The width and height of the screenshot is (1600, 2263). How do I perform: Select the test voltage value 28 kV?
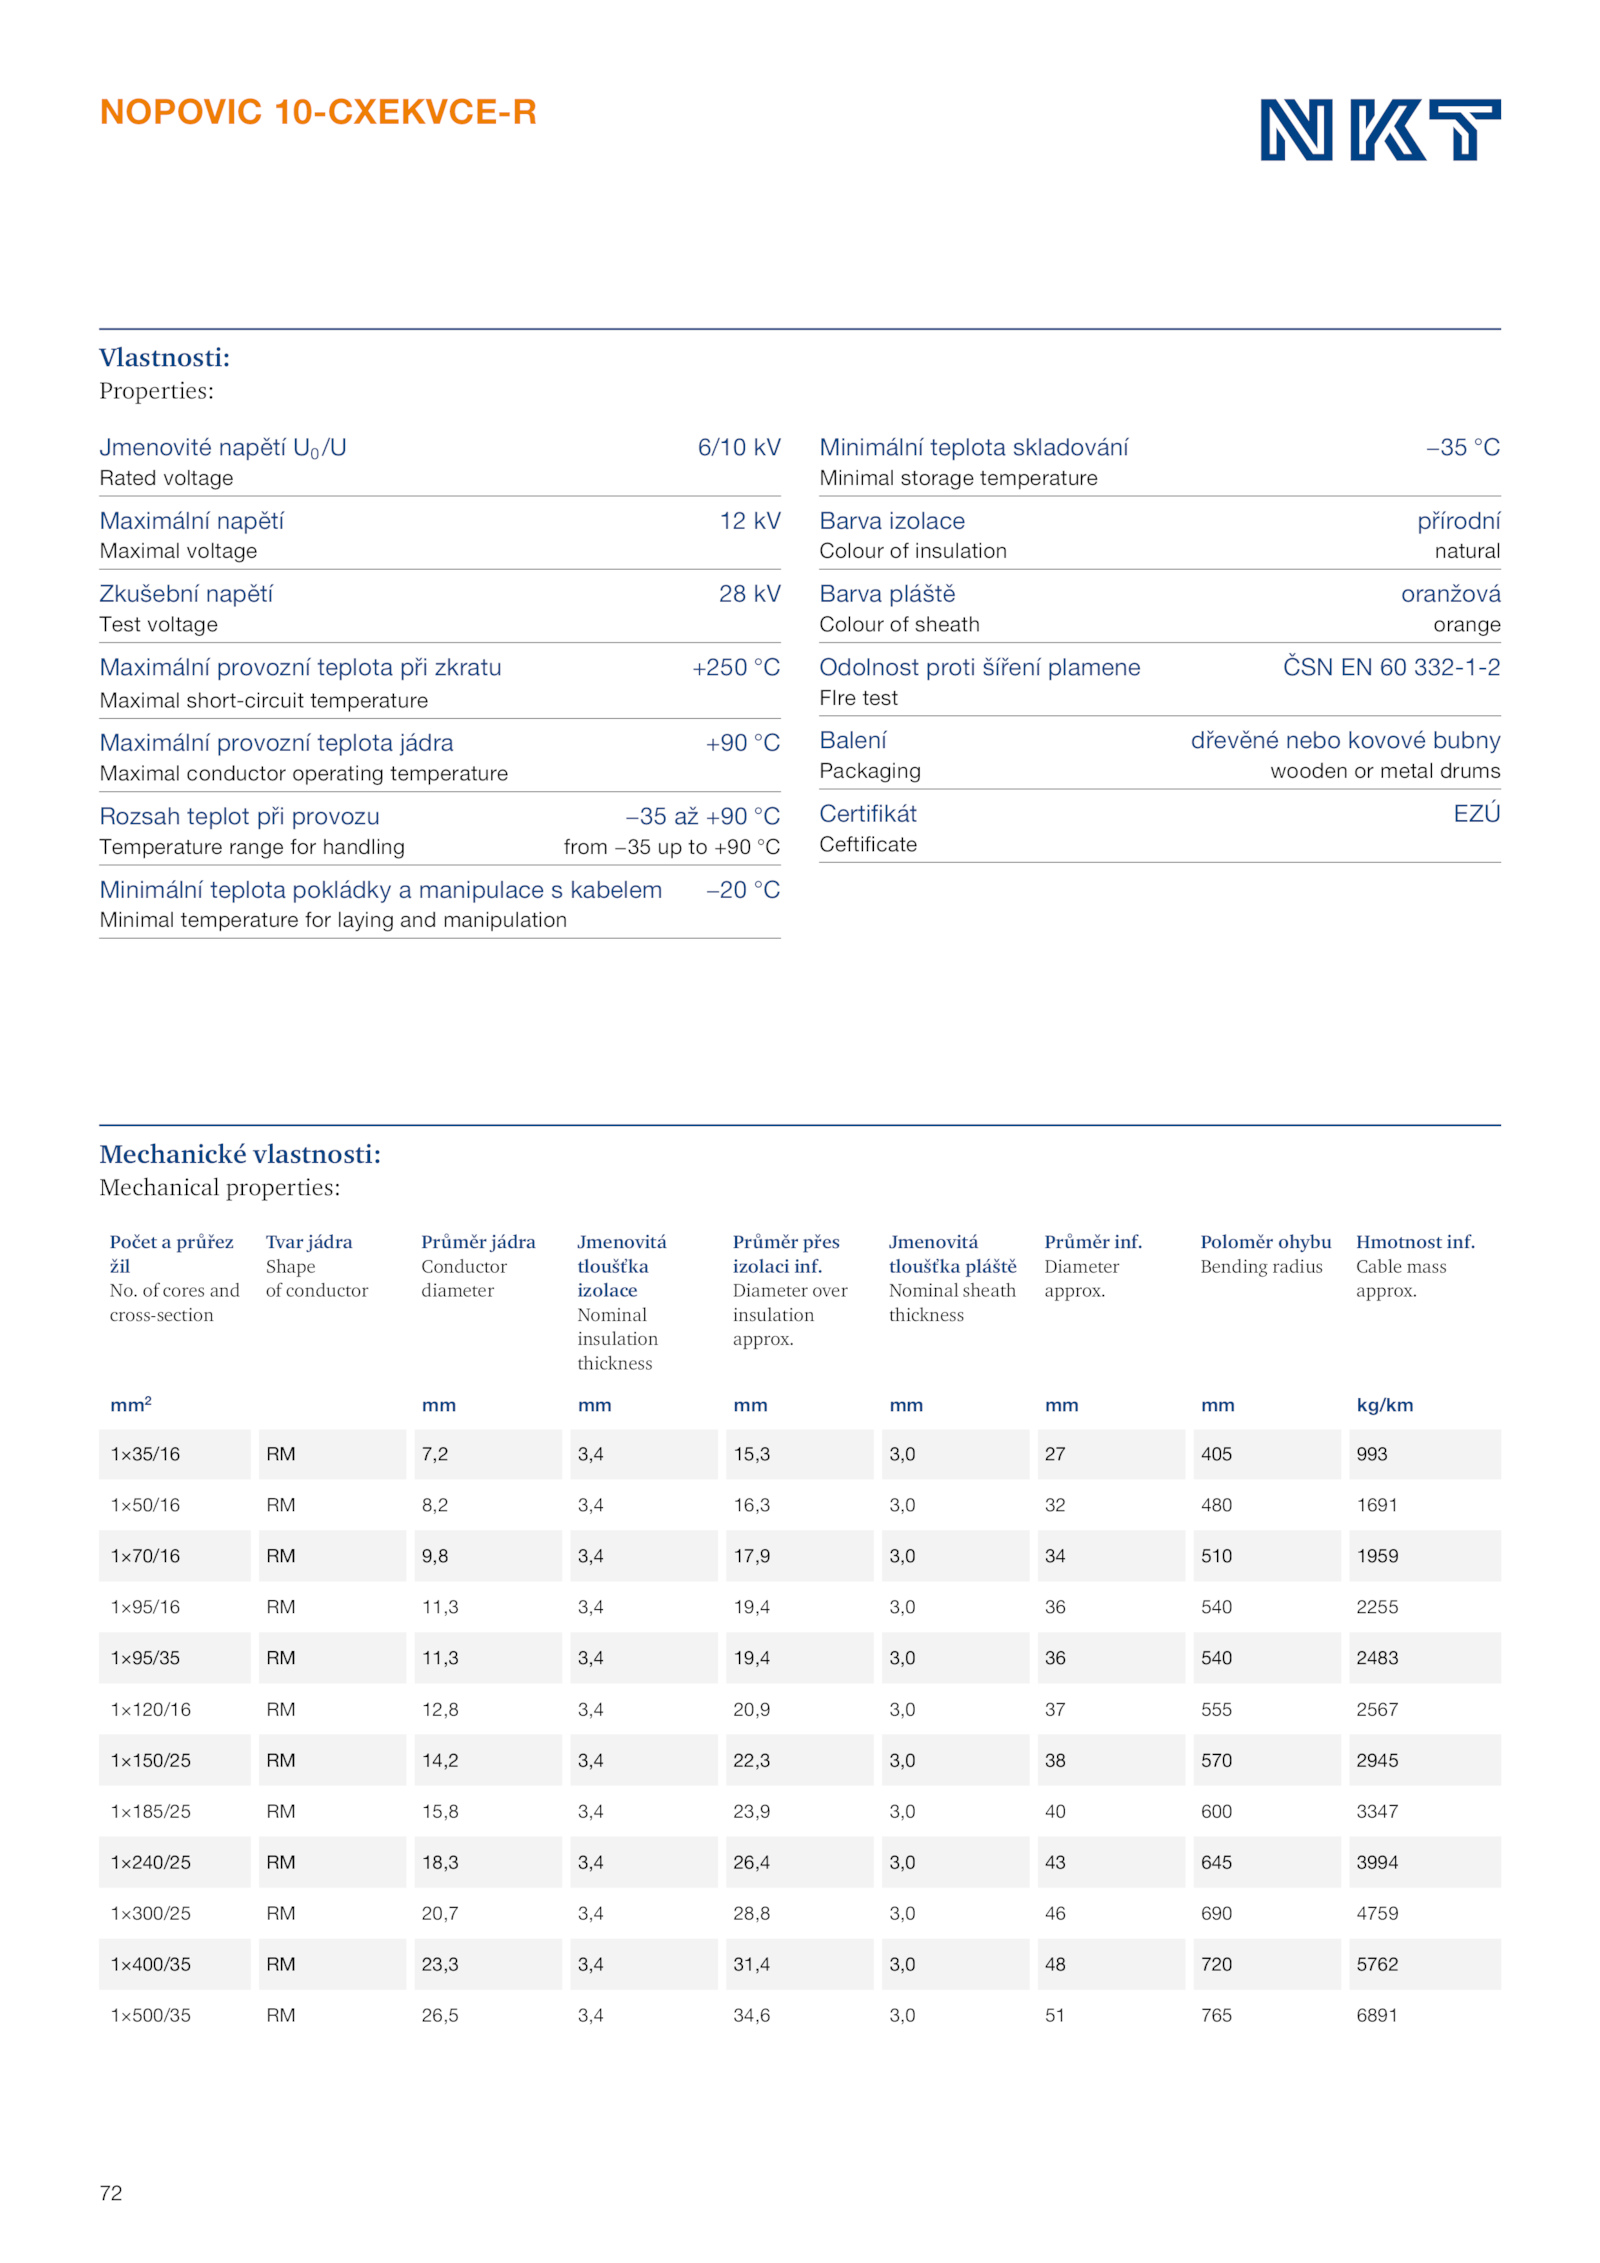tap(750, 594)
